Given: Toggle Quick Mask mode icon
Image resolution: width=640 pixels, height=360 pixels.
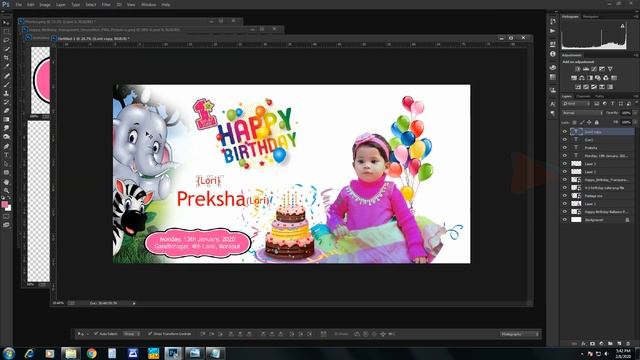Looking at the screenshot, I should [x=6, y=217].
